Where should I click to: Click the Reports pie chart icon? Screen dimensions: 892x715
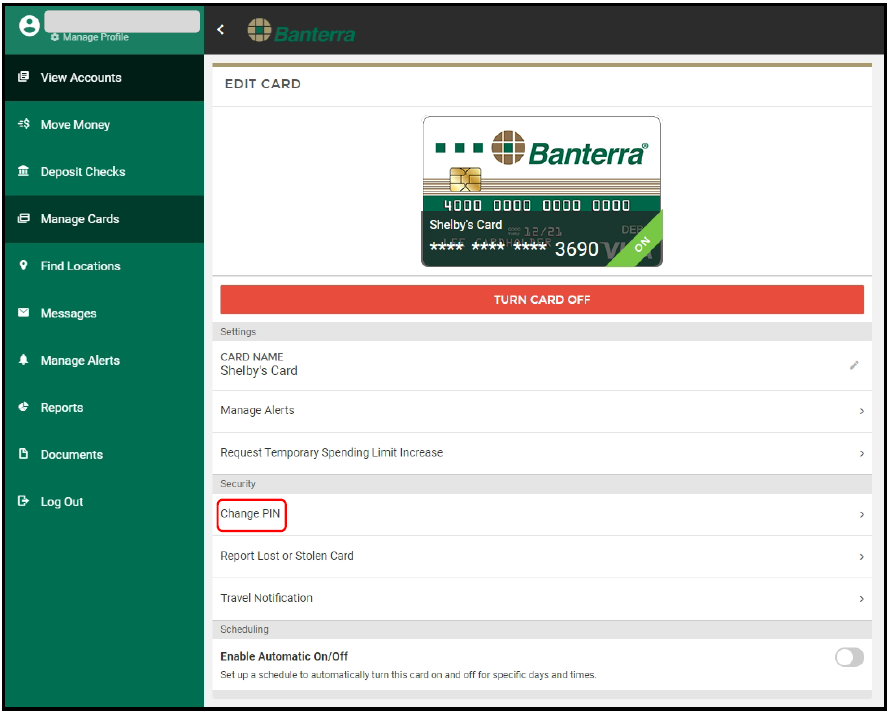click(x=24, y=407)
